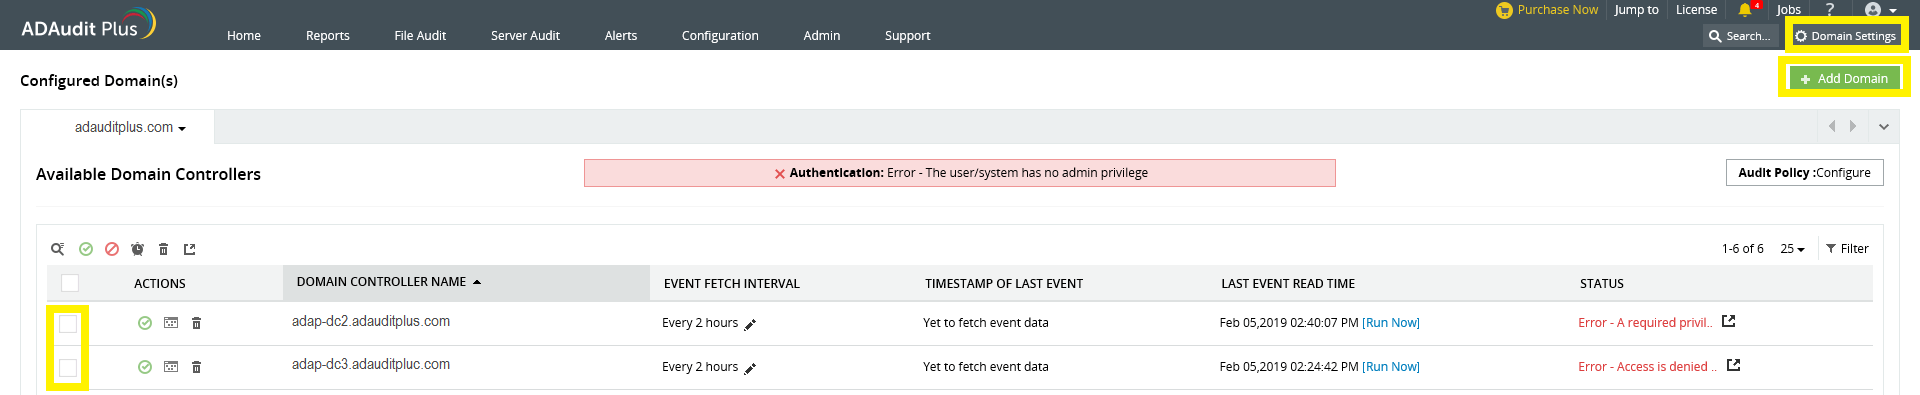Image resolution: width=1920 pixels, height=395 pixels.
Task: Open Domain Settings
Action: click(1845, 36)
